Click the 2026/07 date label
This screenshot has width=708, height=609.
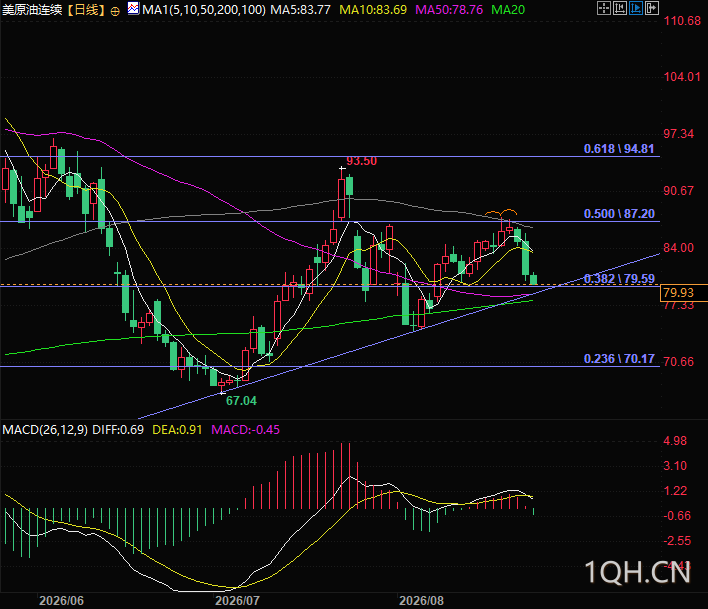pyautogui.click(x=237, y=600)
